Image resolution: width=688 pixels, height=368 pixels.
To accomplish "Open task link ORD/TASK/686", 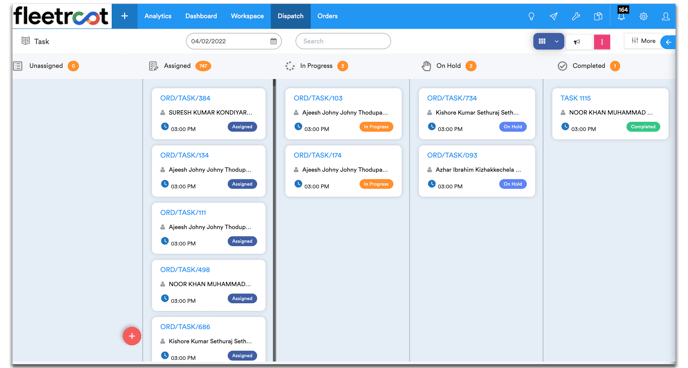I will (185, 327).
